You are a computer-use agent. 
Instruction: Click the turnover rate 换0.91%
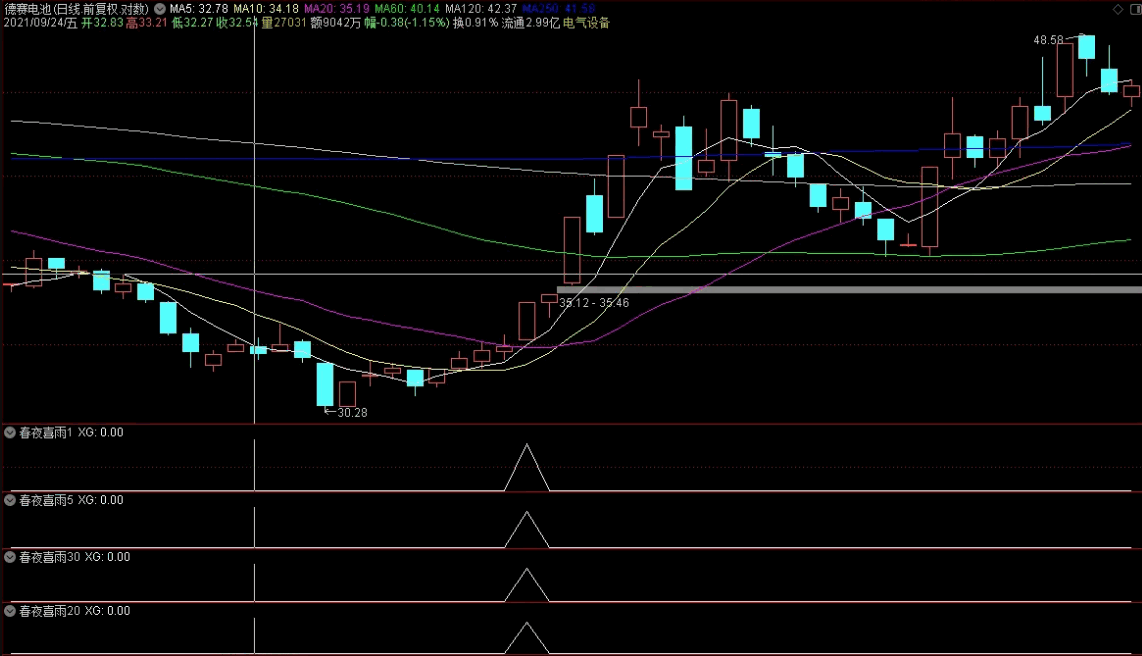click(476, 23)
